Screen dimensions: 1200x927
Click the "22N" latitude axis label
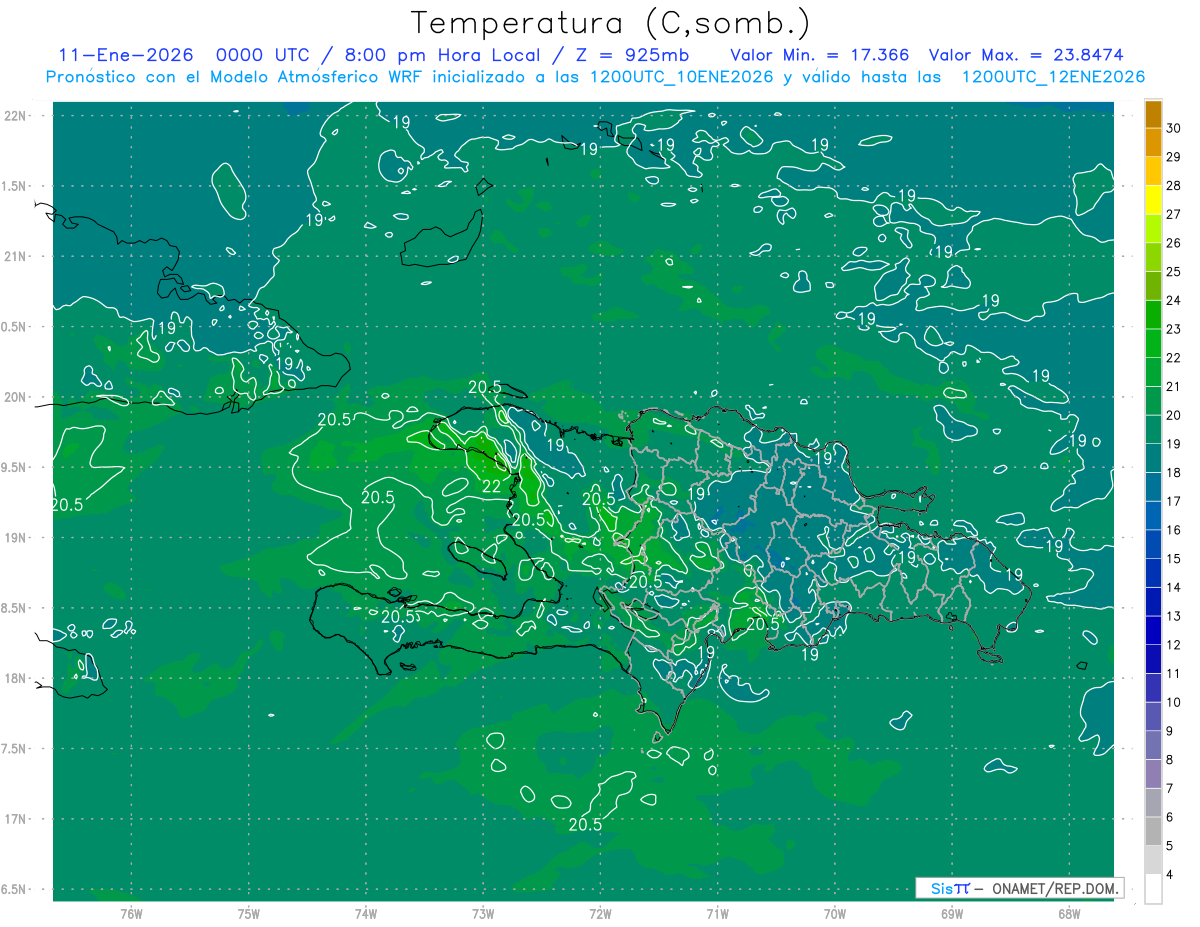tap(16, 115)
